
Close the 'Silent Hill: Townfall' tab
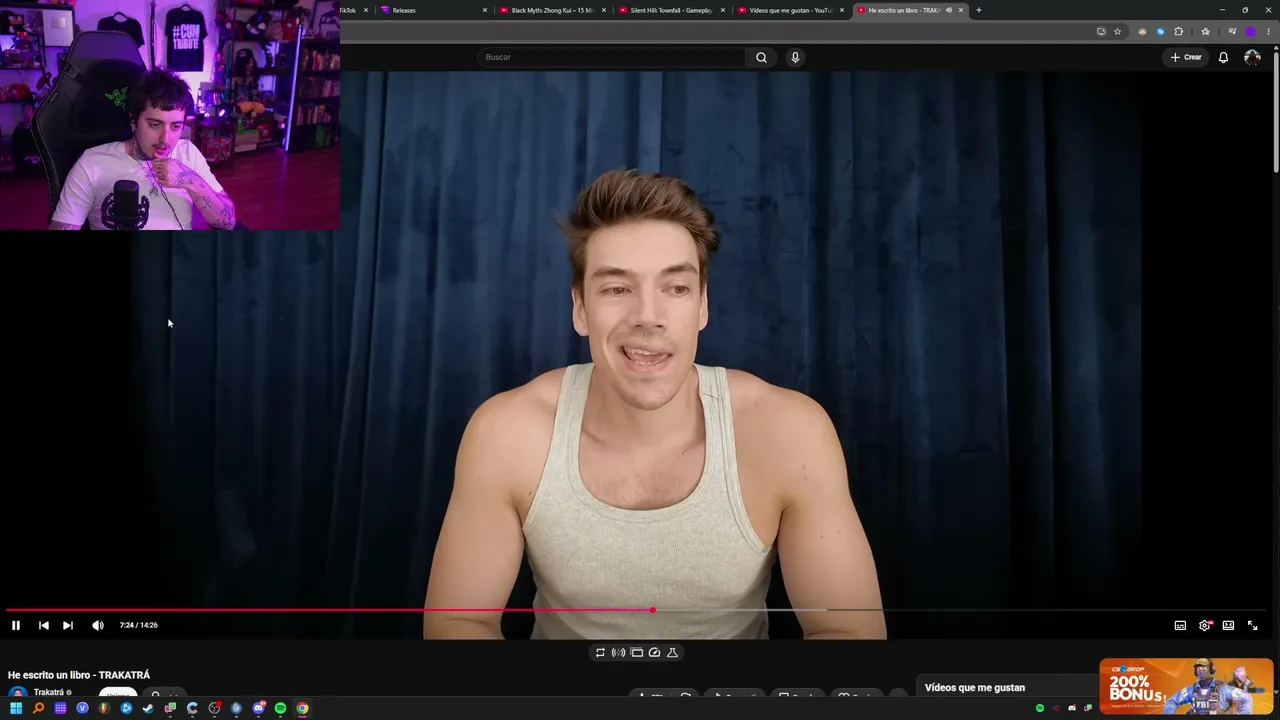[723, 10]
